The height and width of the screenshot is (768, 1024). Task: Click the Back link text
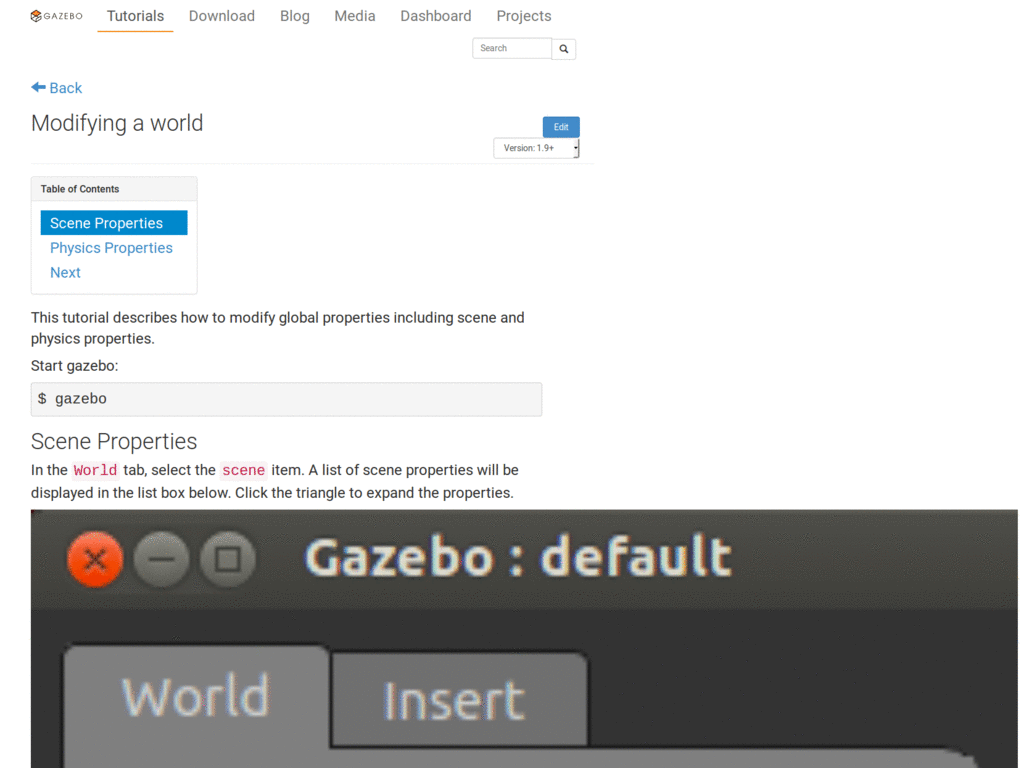point(66,88)
